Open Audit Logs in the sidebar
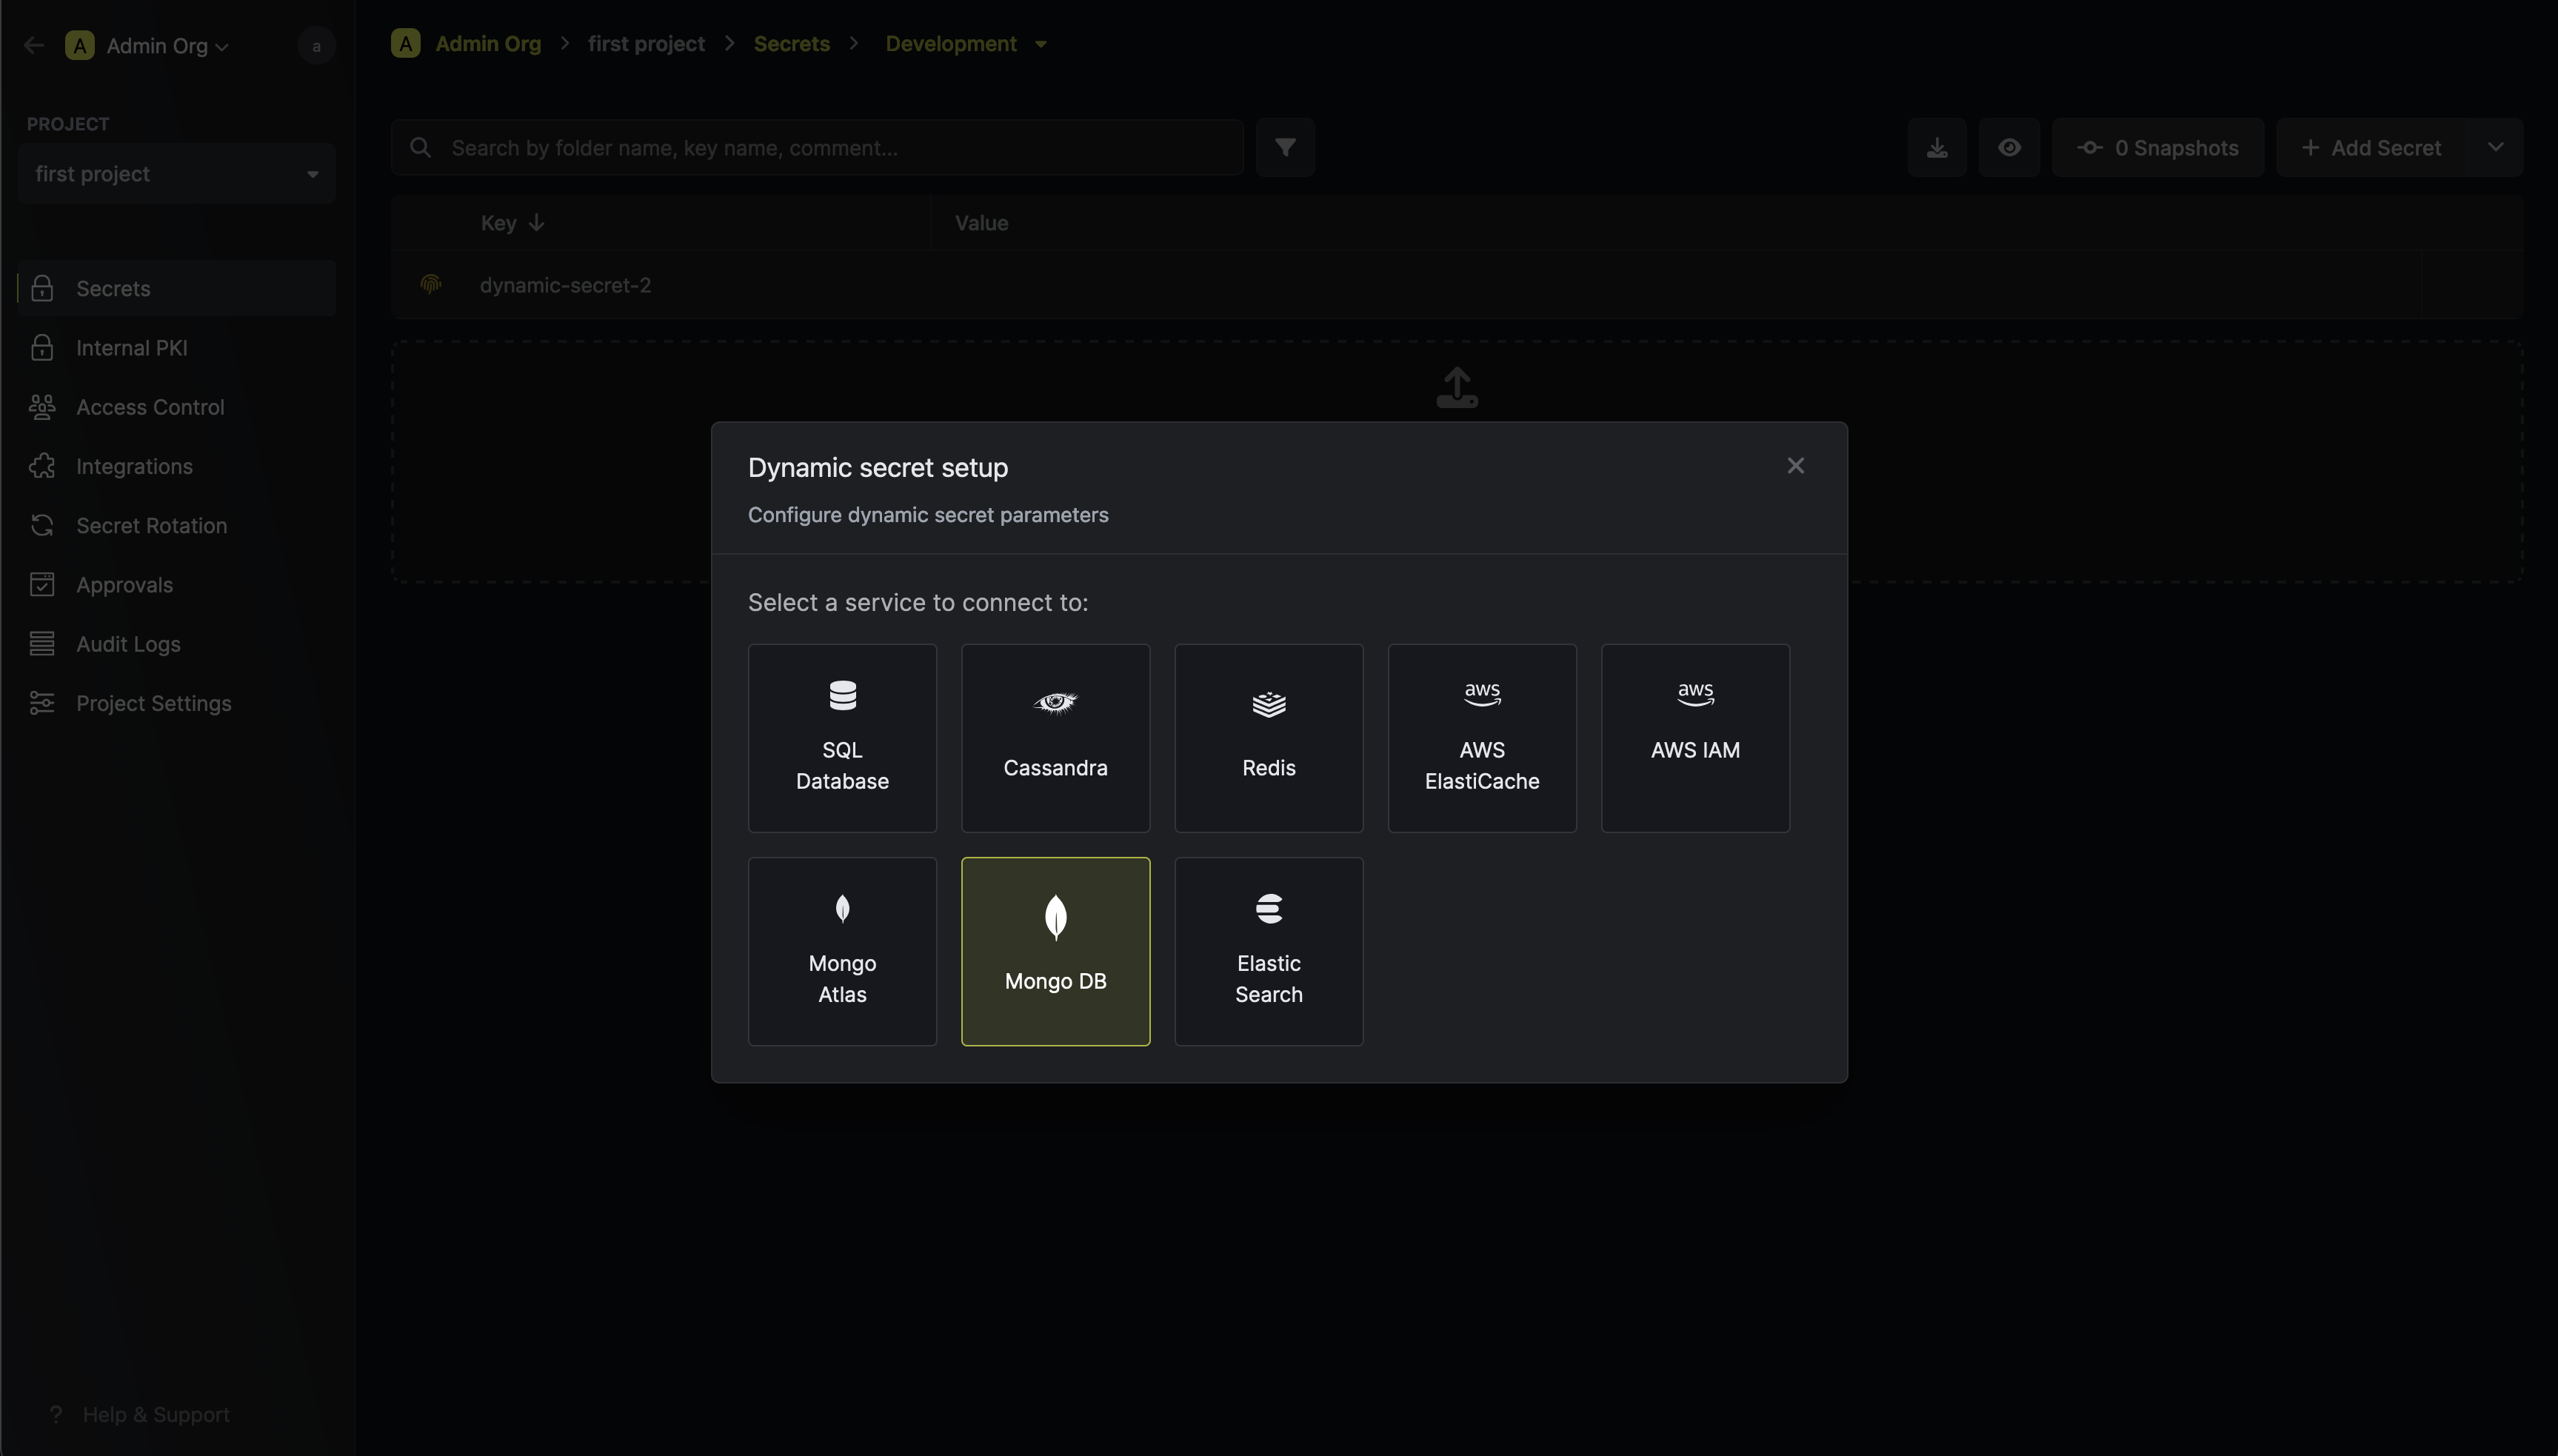This screenshot has width=2558, height=1456. coord(177,644)
